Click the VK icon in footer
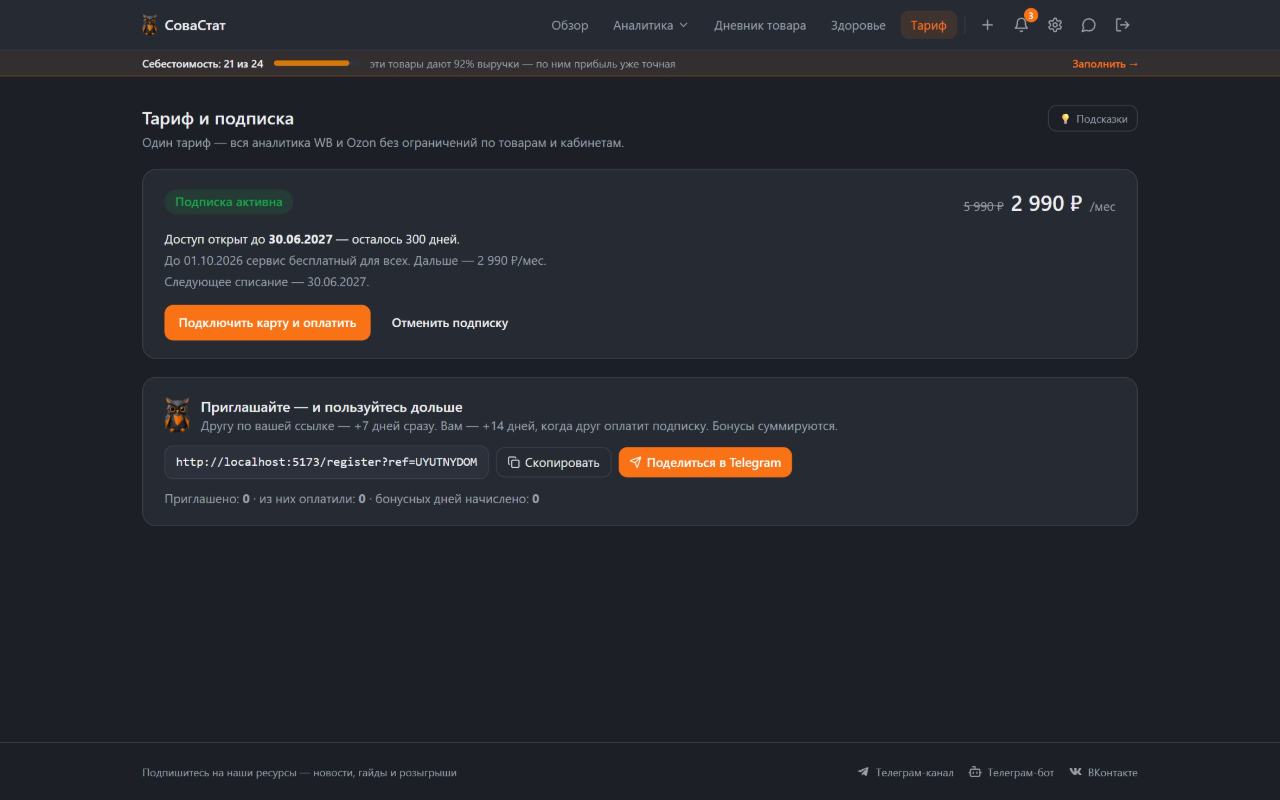The image size is (1280, 800). 1075,772
